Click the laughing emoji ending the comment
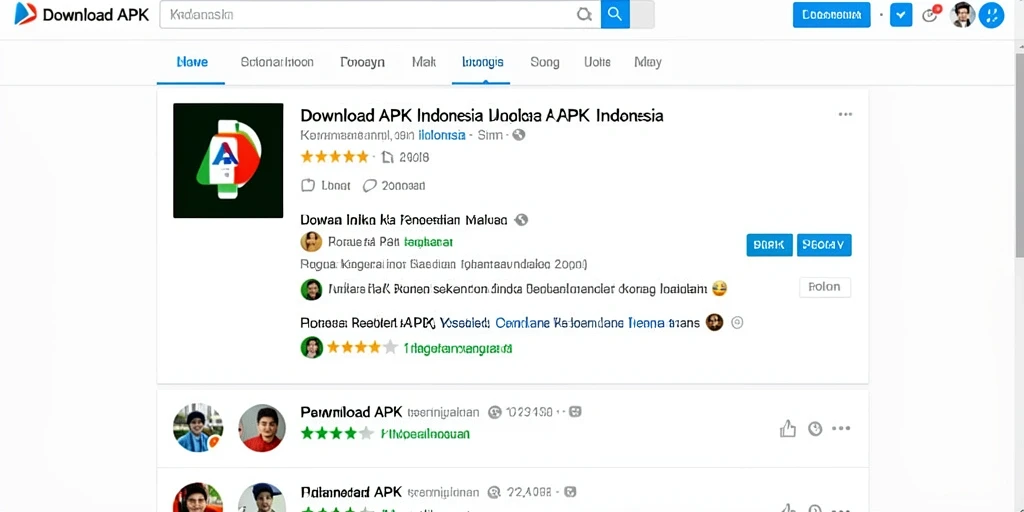The image size is (1024, 512). click(719, 288)
